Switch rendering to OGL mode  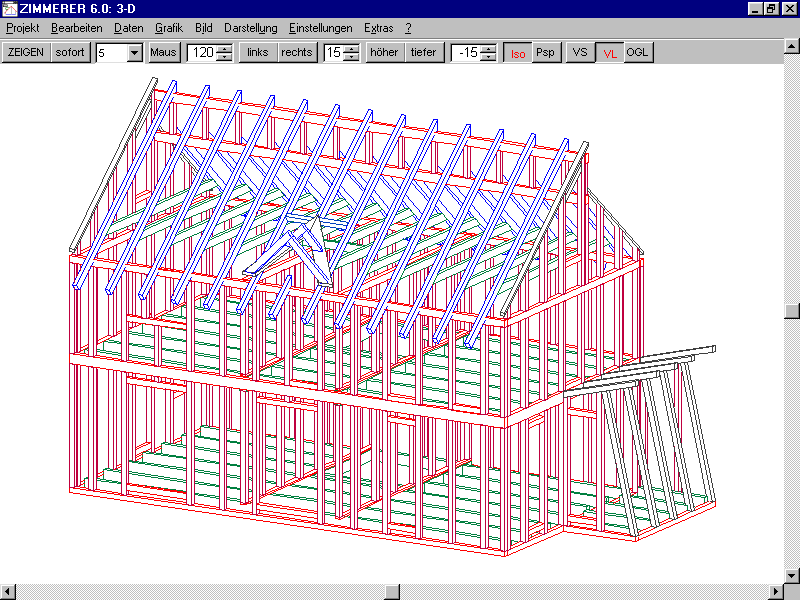pos(638,53)
